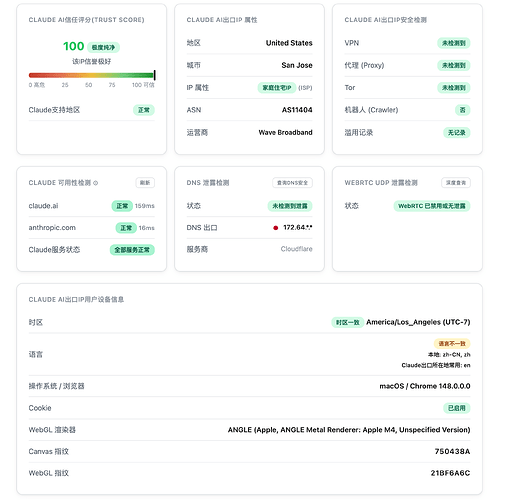Click the 未检测到 badge in the Tor row
Screen dimensions: 519x500
[x=454, y=88]
